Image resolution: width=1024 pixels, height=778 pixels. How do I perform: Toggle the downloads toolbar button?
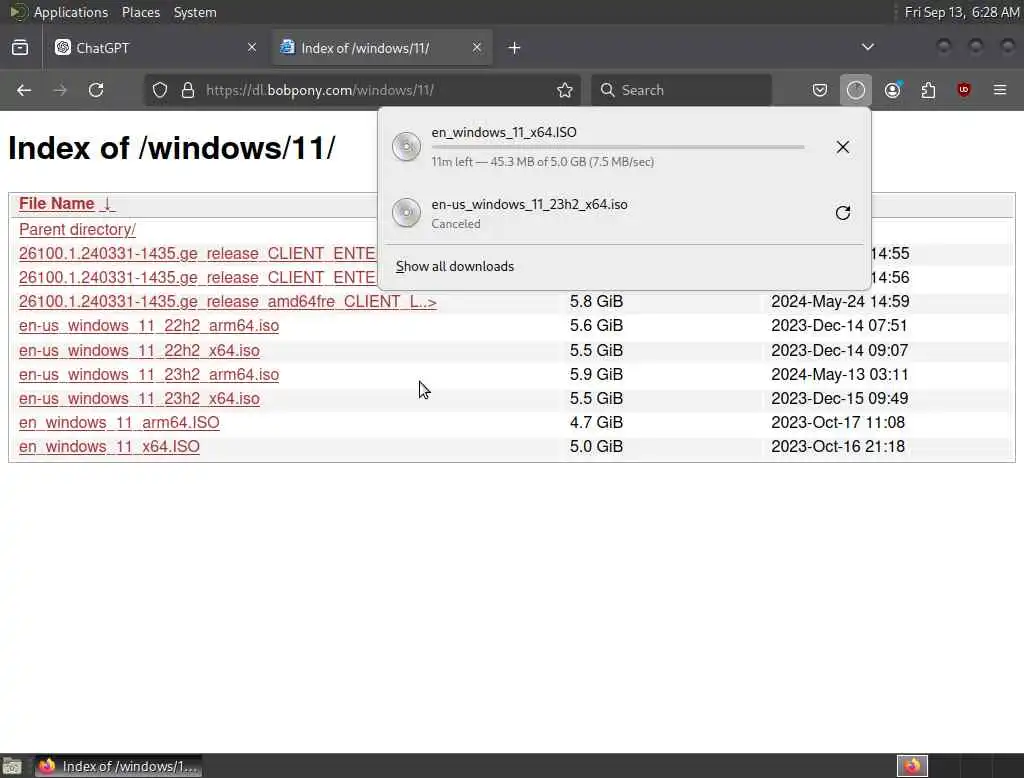(x=856, y=90)
